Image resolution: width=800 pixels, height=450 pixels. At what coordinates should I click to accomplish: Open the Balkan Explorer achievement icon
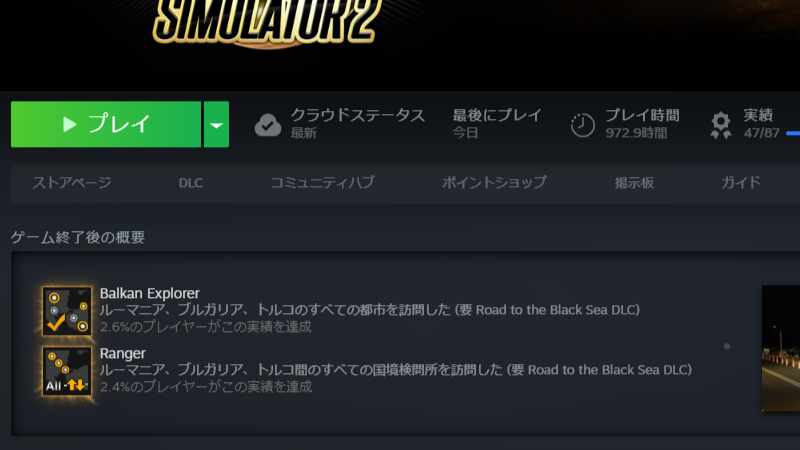pos(67,311)
